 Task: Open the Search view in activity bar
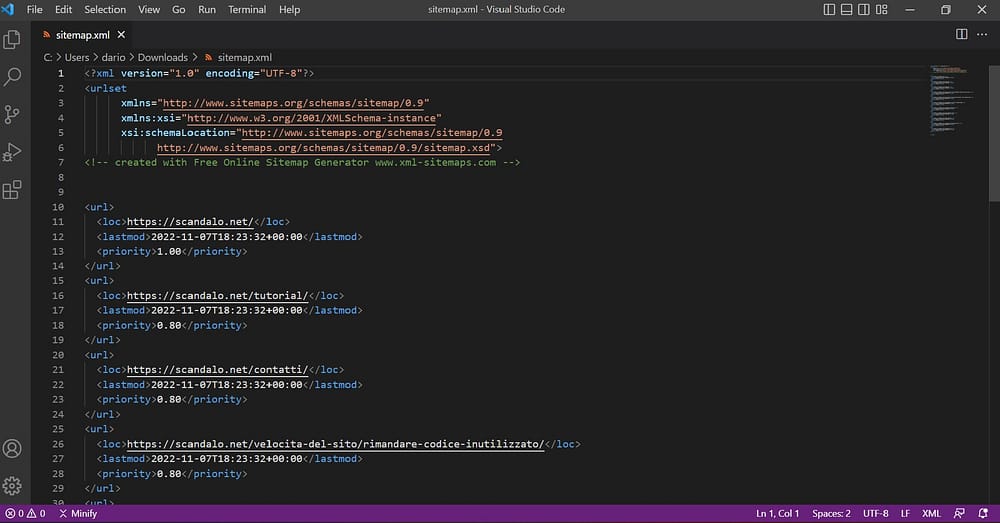coord(12,77)
